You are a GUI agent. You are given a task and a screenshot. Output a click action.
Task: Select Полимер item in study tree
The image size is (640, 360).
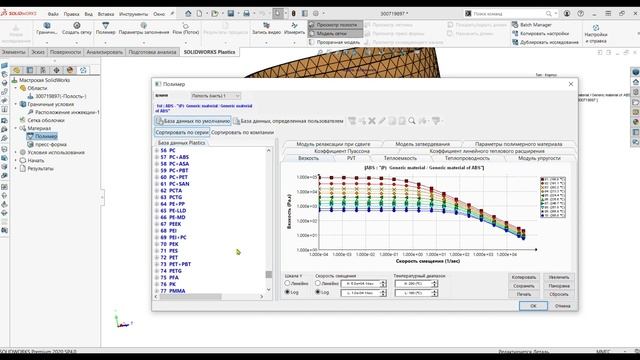(46, 136)
